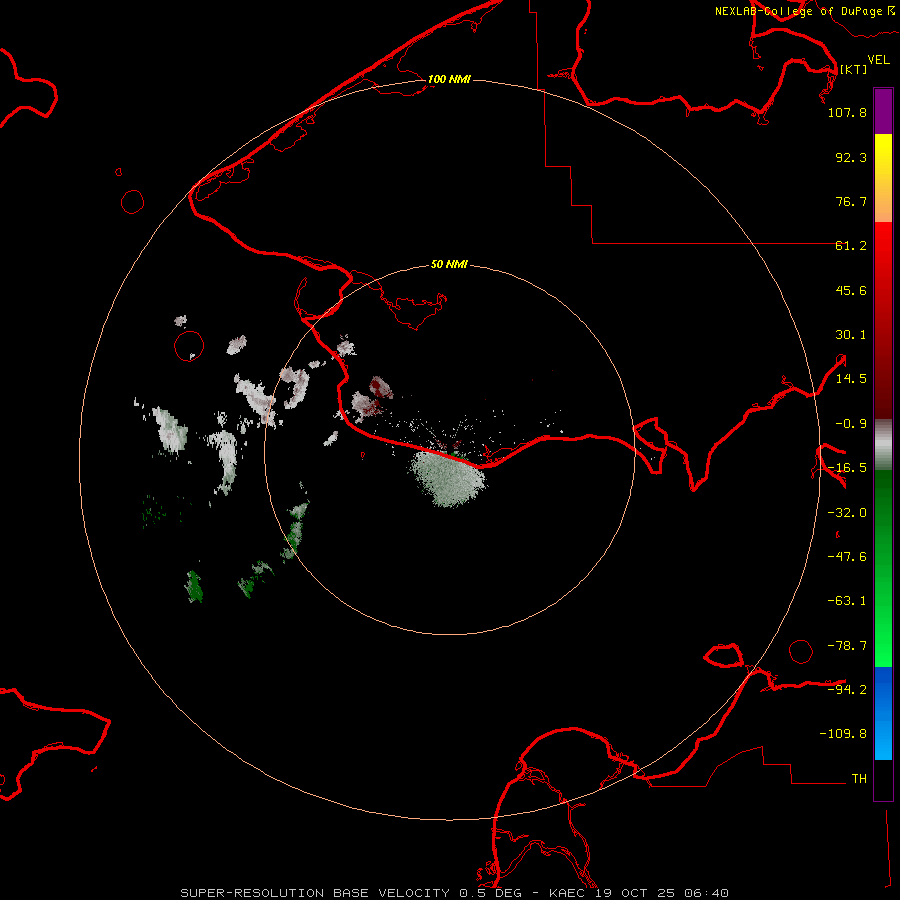Select the 107.8 velocity scale value
This screenshot has height=900, width=900.
click(x=847, y=112)
